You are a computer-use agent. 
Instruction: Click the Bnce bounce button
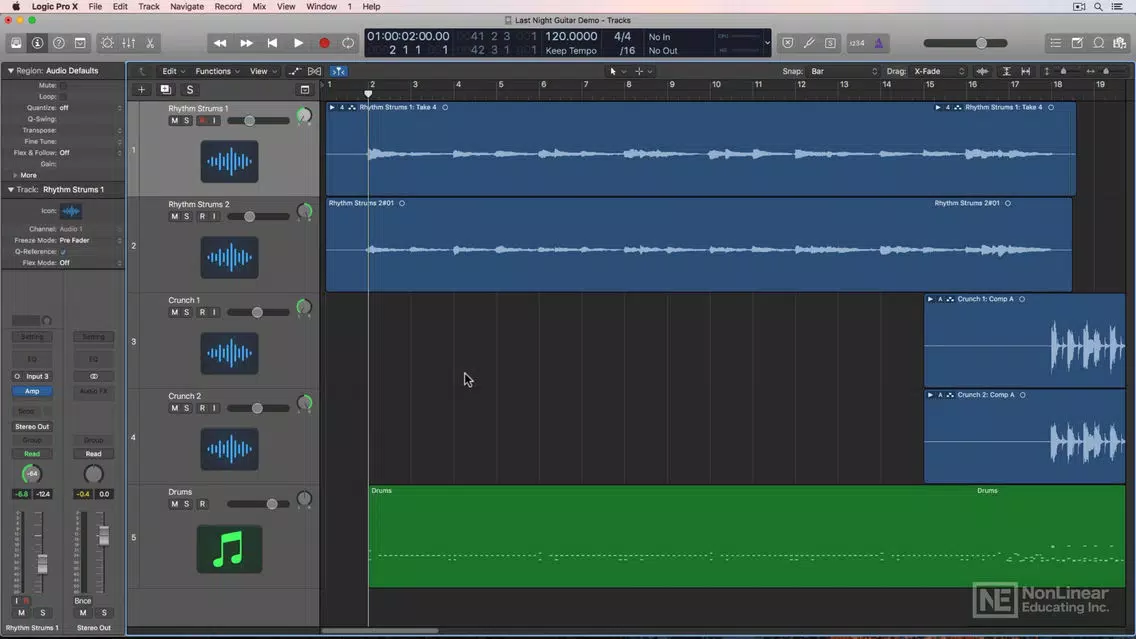click(83, 601)
